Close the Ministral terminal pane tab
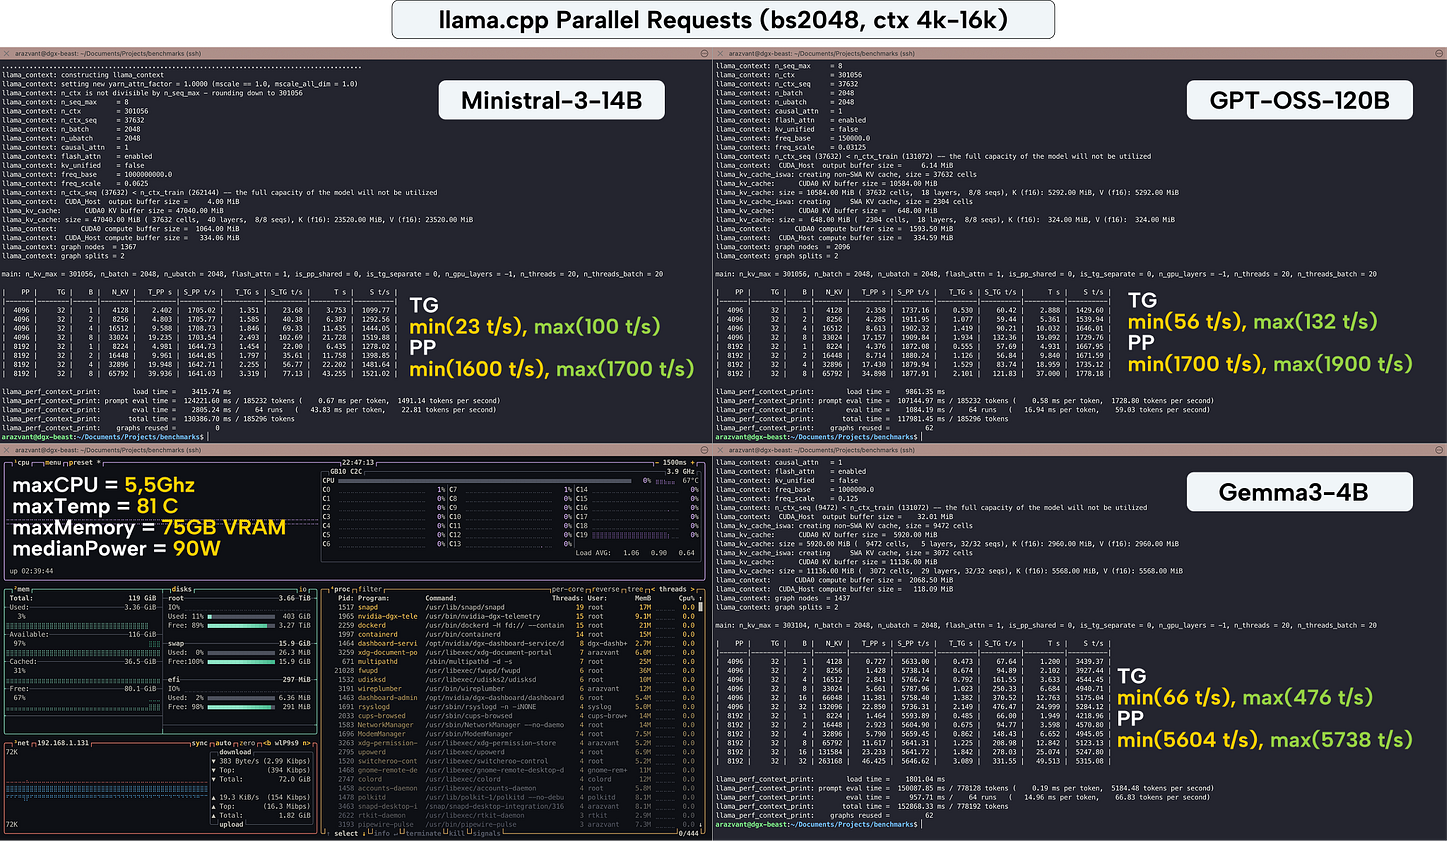Image resolution: width=1456 pixels, height=841 pixels. pos(7,53)
